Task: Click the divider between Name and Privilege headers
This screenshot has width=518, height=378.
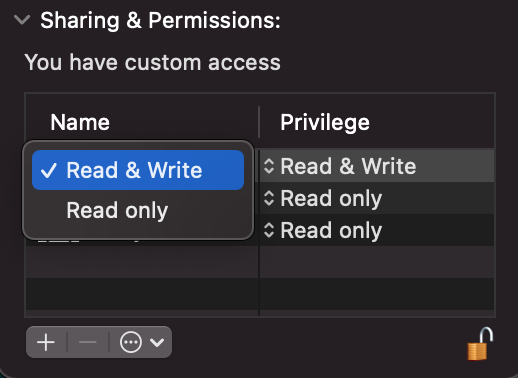Action: 259,122
